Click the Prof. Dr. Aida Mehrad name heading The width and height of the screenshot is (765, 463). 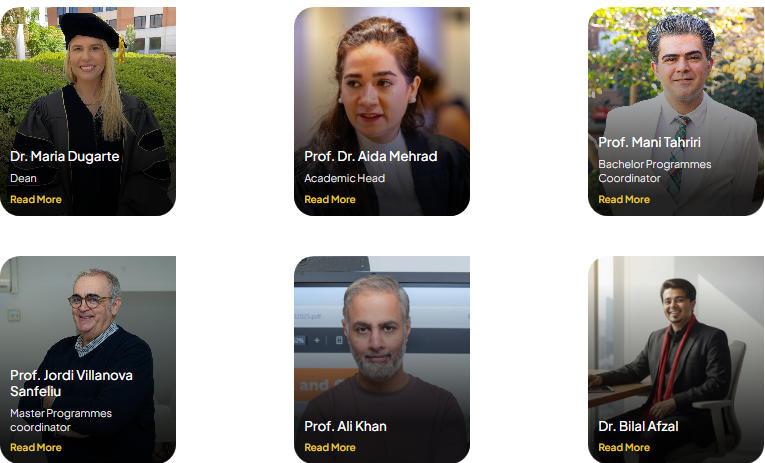(371, 157)
